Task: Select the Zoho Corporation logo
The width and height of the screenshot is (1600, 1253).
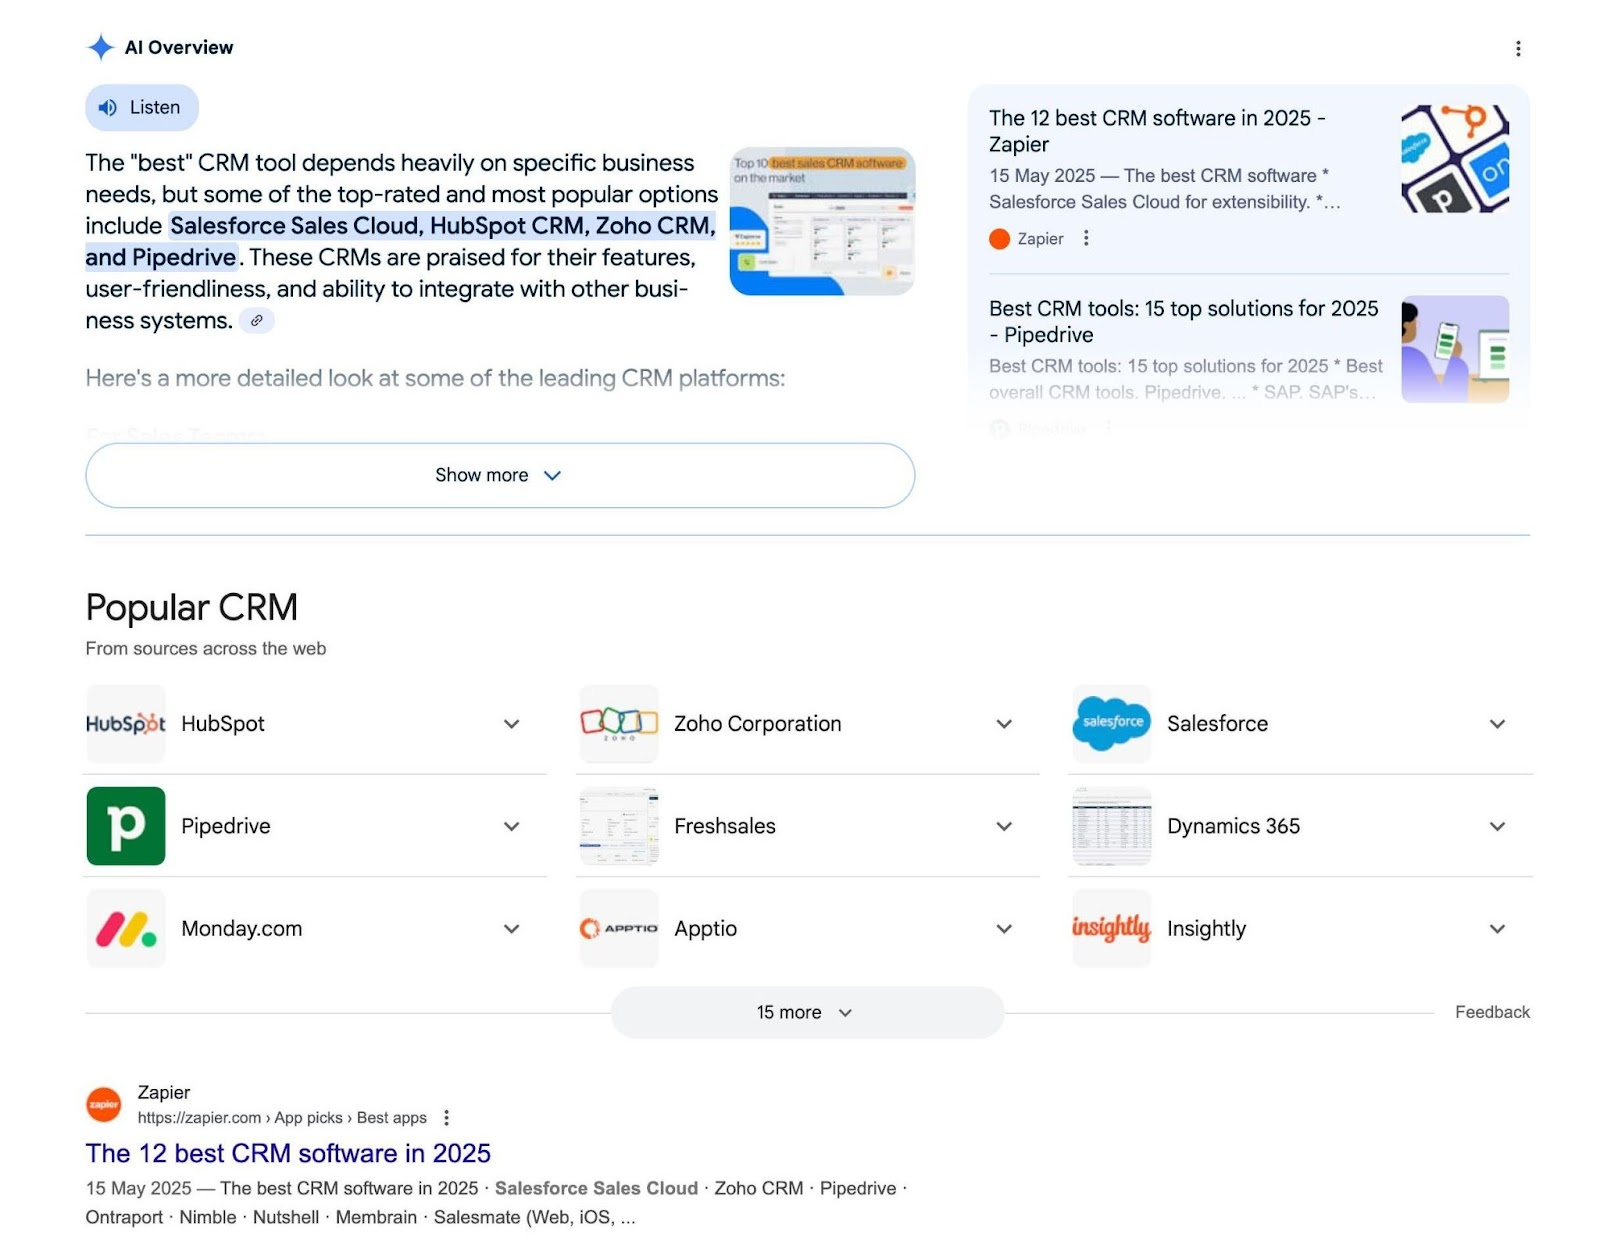Action: (618, 723)
